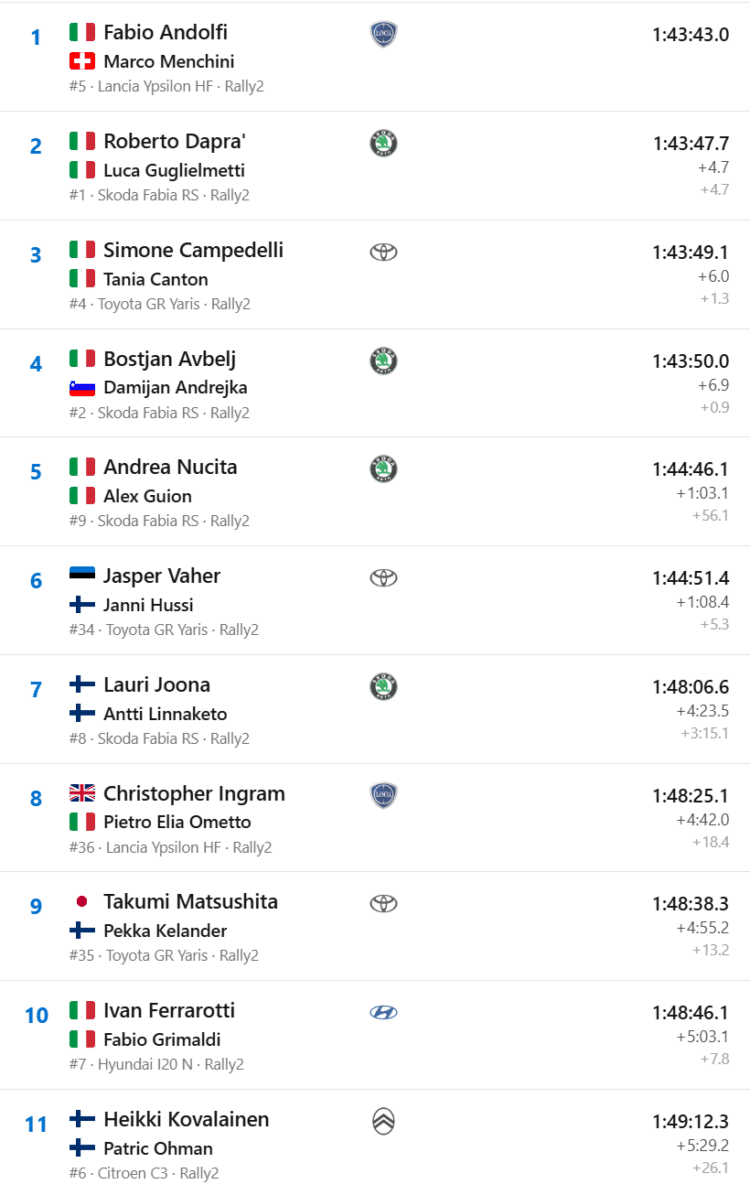Click the UK flag next to Christopher Ingram
Image resolution: width=750 pixels, height=1195 pixels.
82,793
